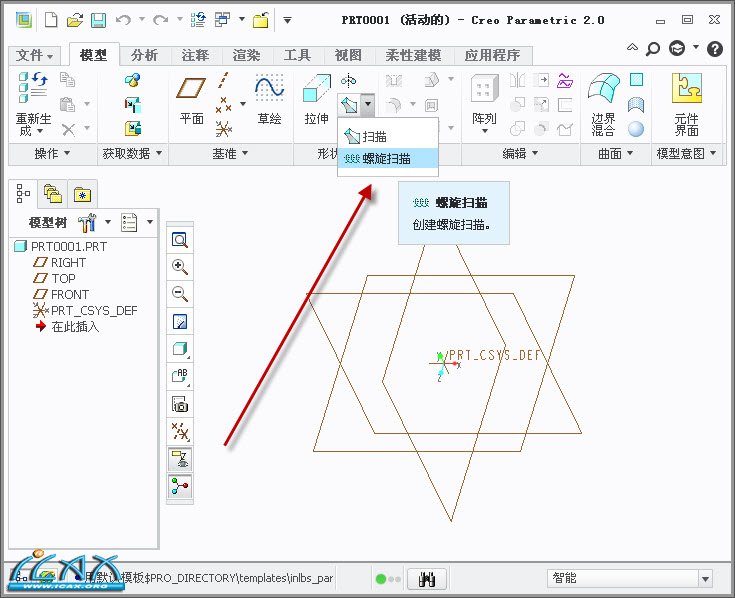
Task: Click the Project curve purple icon
Action: [x=565, y=81]
